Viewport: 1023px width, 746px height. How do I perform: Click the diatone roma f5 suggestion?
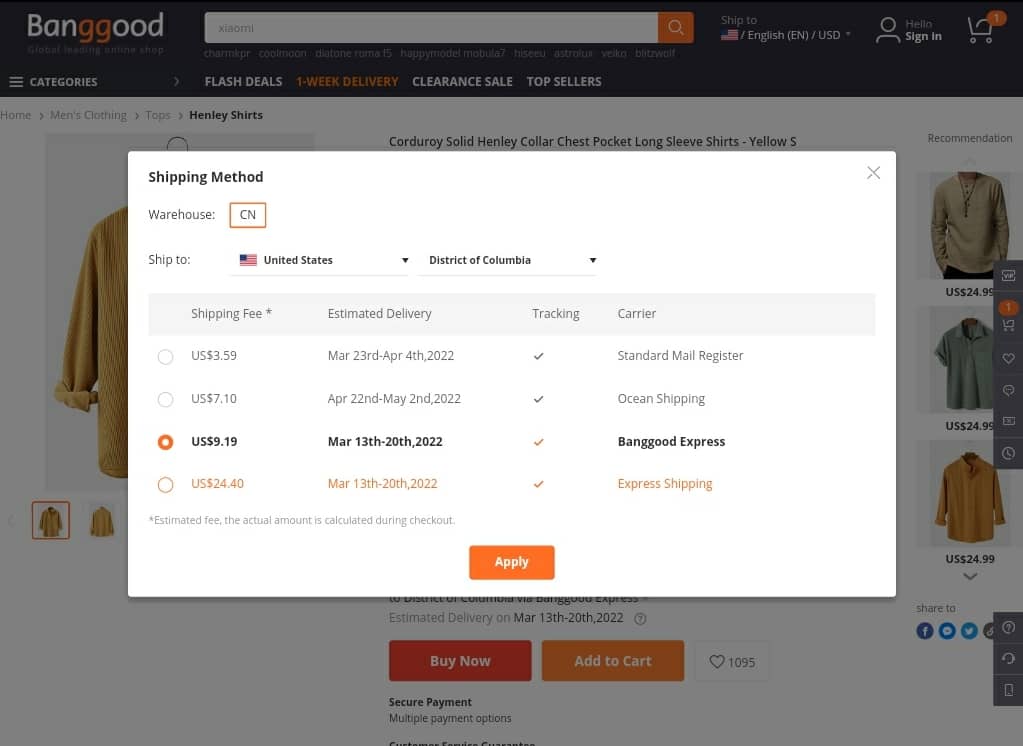click(353, 53)
